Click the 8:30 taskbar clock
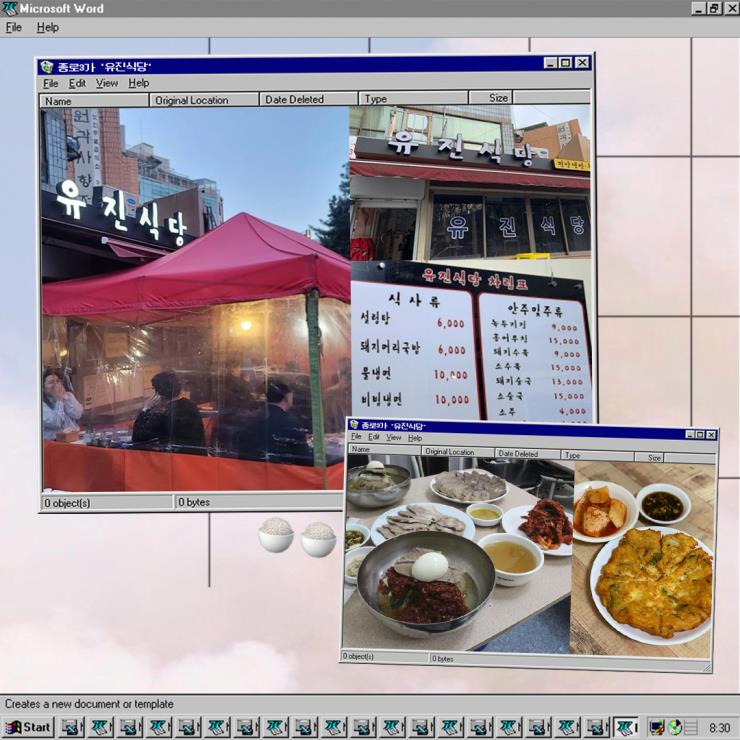Viewport: 740px width, 740px height. [719, 728]
